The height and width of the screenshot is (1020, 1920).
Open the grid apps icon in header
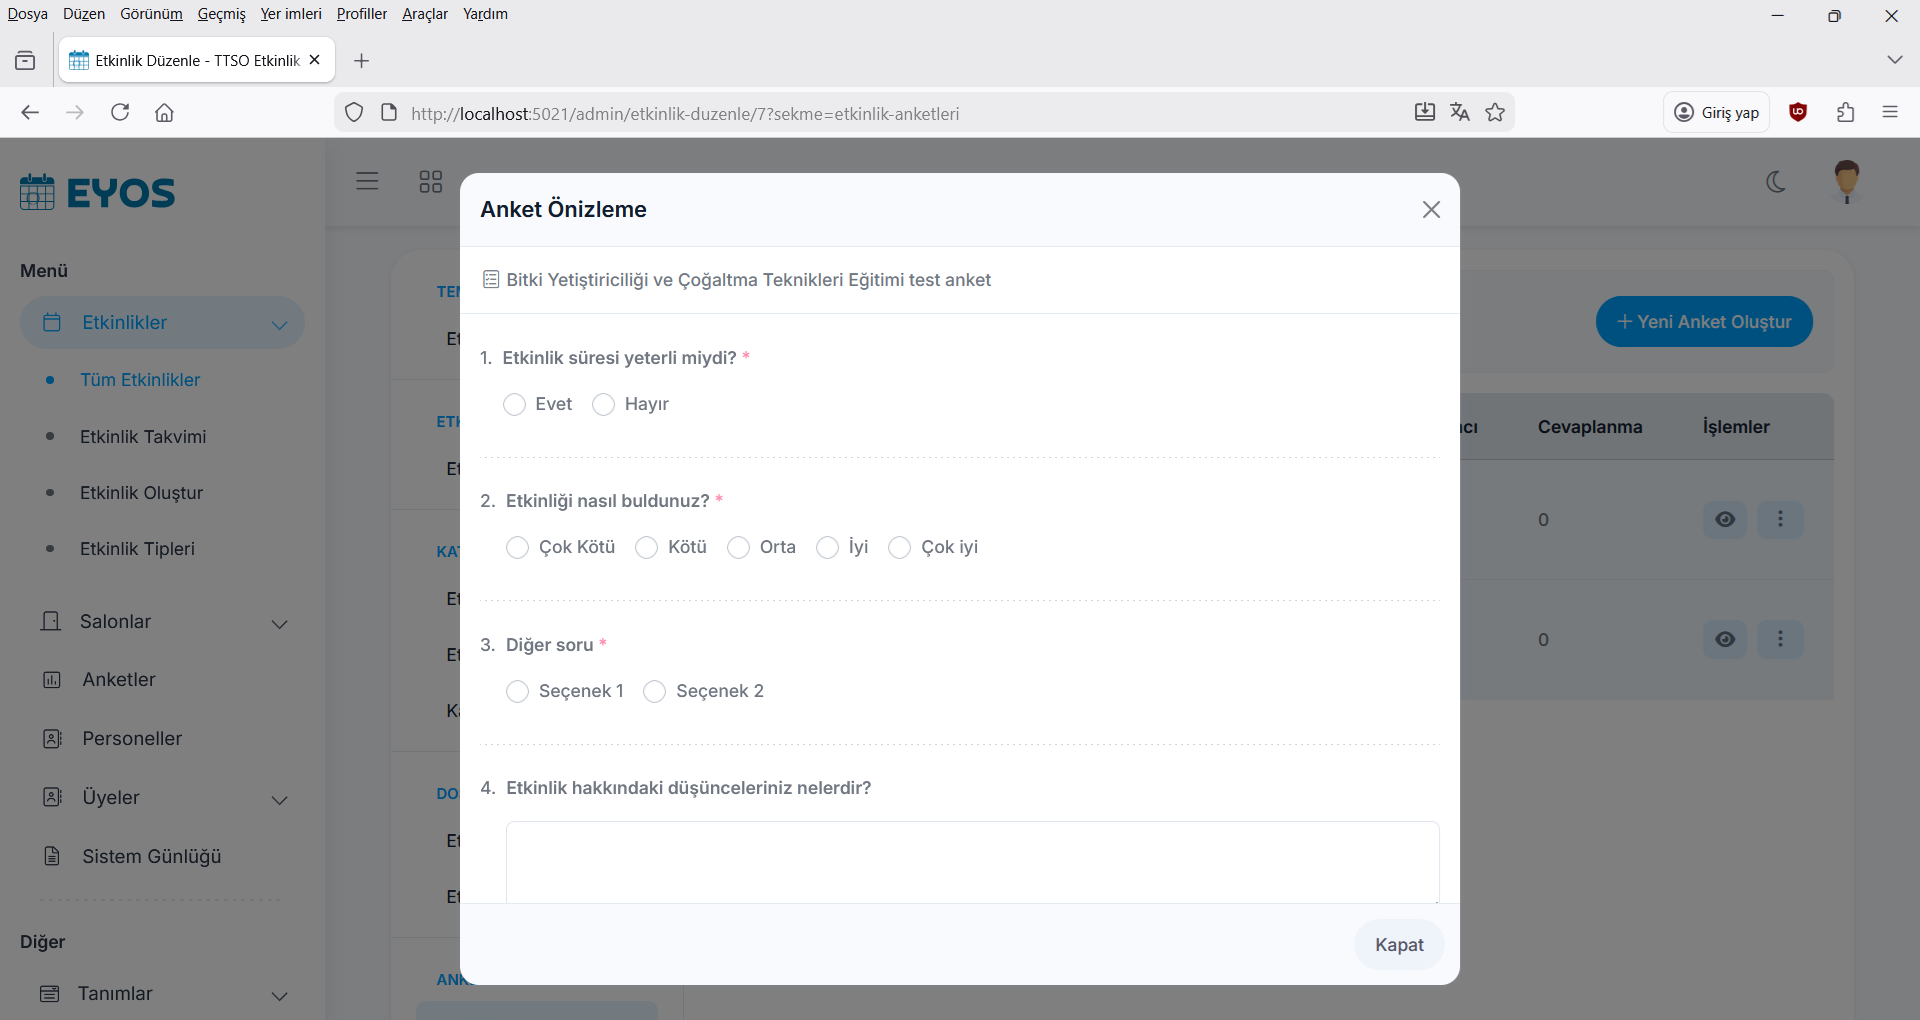430,181
